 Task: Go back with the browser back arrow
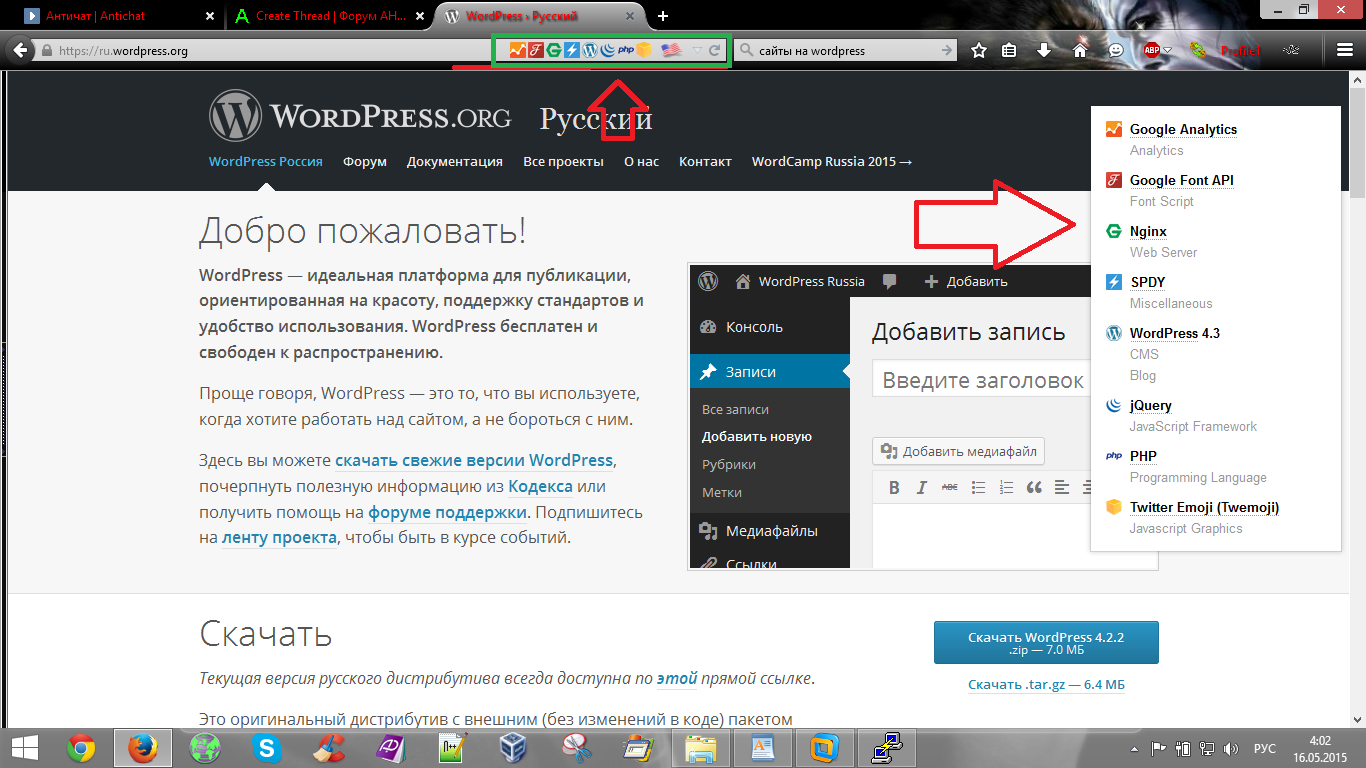pyautogui.click(x=18, y=50)
